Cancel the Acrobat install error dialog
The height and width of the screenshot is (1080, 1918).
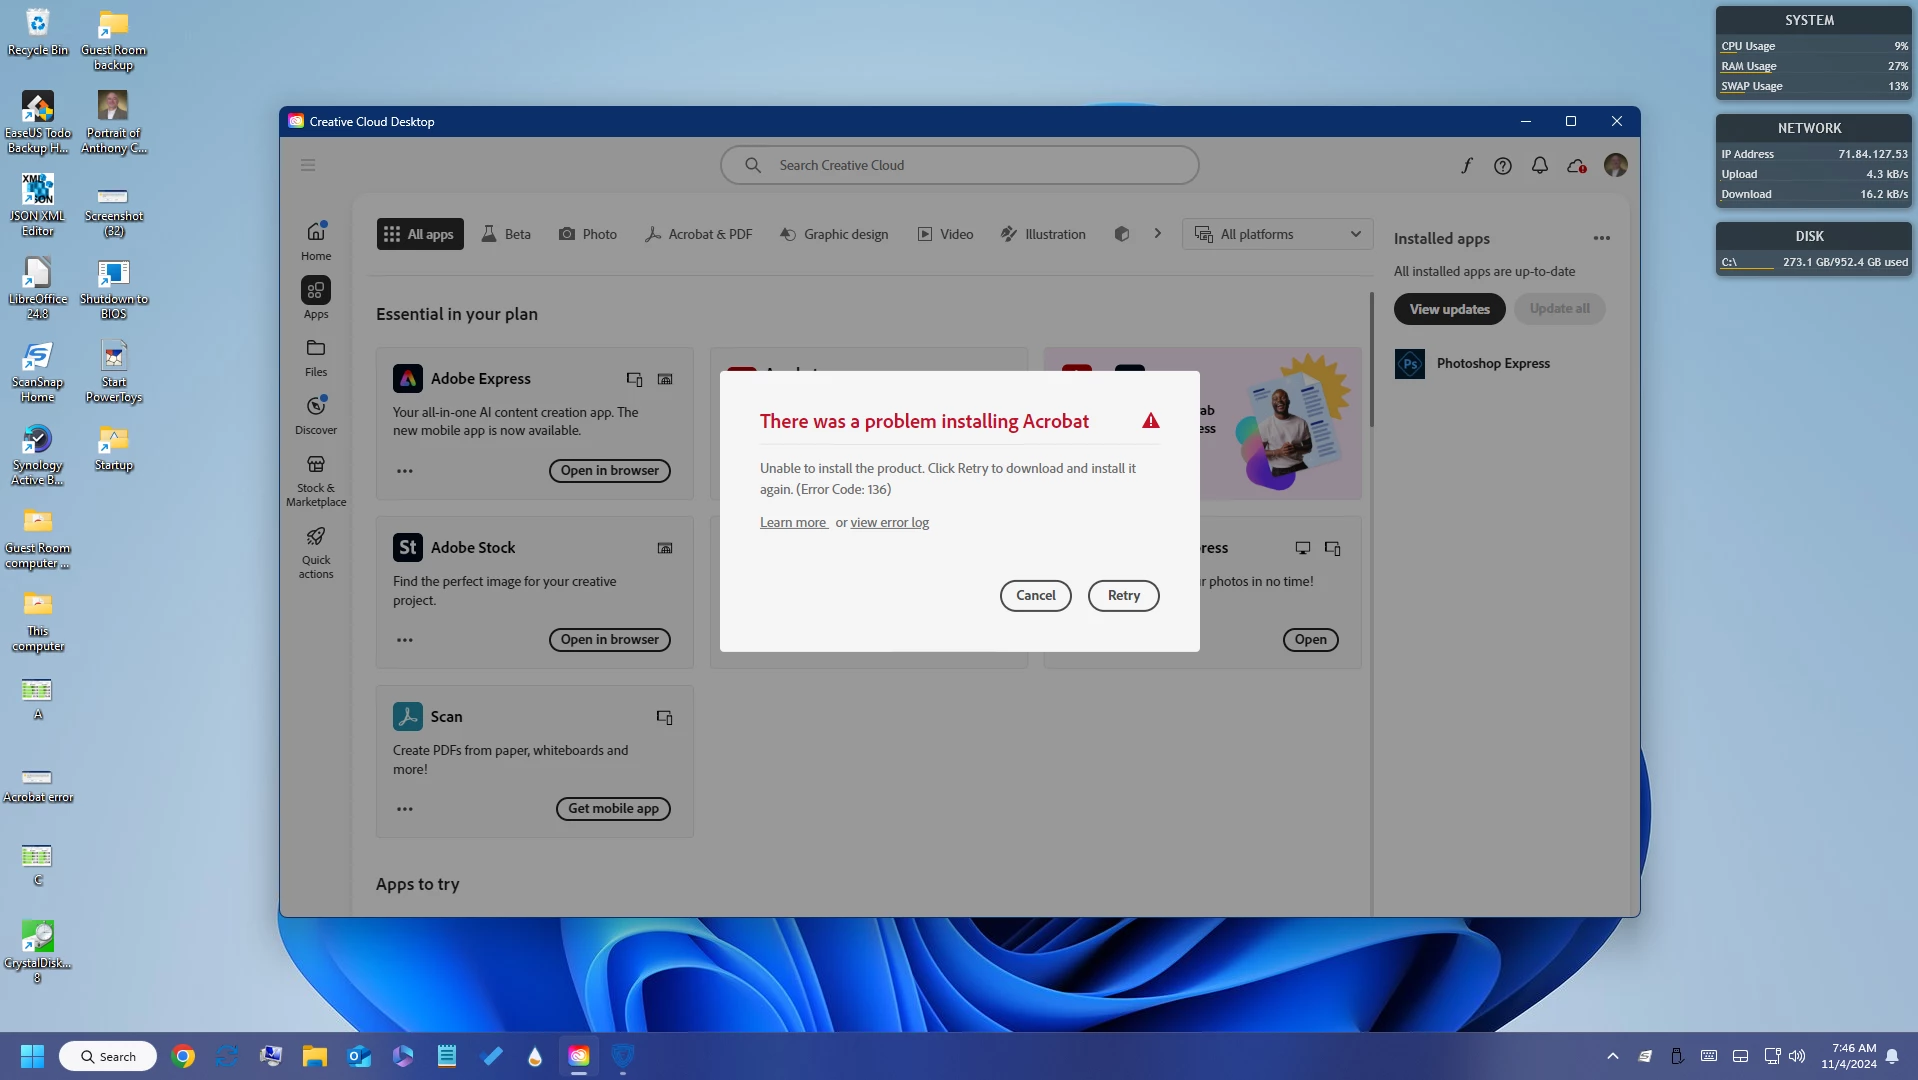(1035, 595)
